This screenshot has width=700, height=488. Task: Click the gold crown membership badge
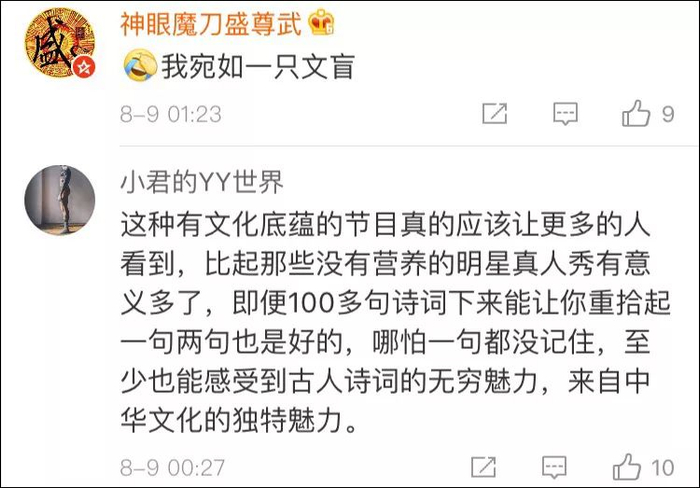(x=322, y=22)
